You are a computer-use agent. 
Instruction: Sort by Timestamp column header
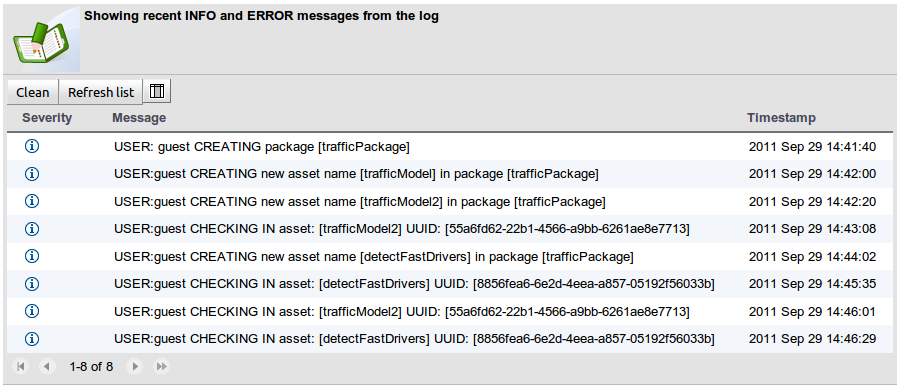(781, 118)
